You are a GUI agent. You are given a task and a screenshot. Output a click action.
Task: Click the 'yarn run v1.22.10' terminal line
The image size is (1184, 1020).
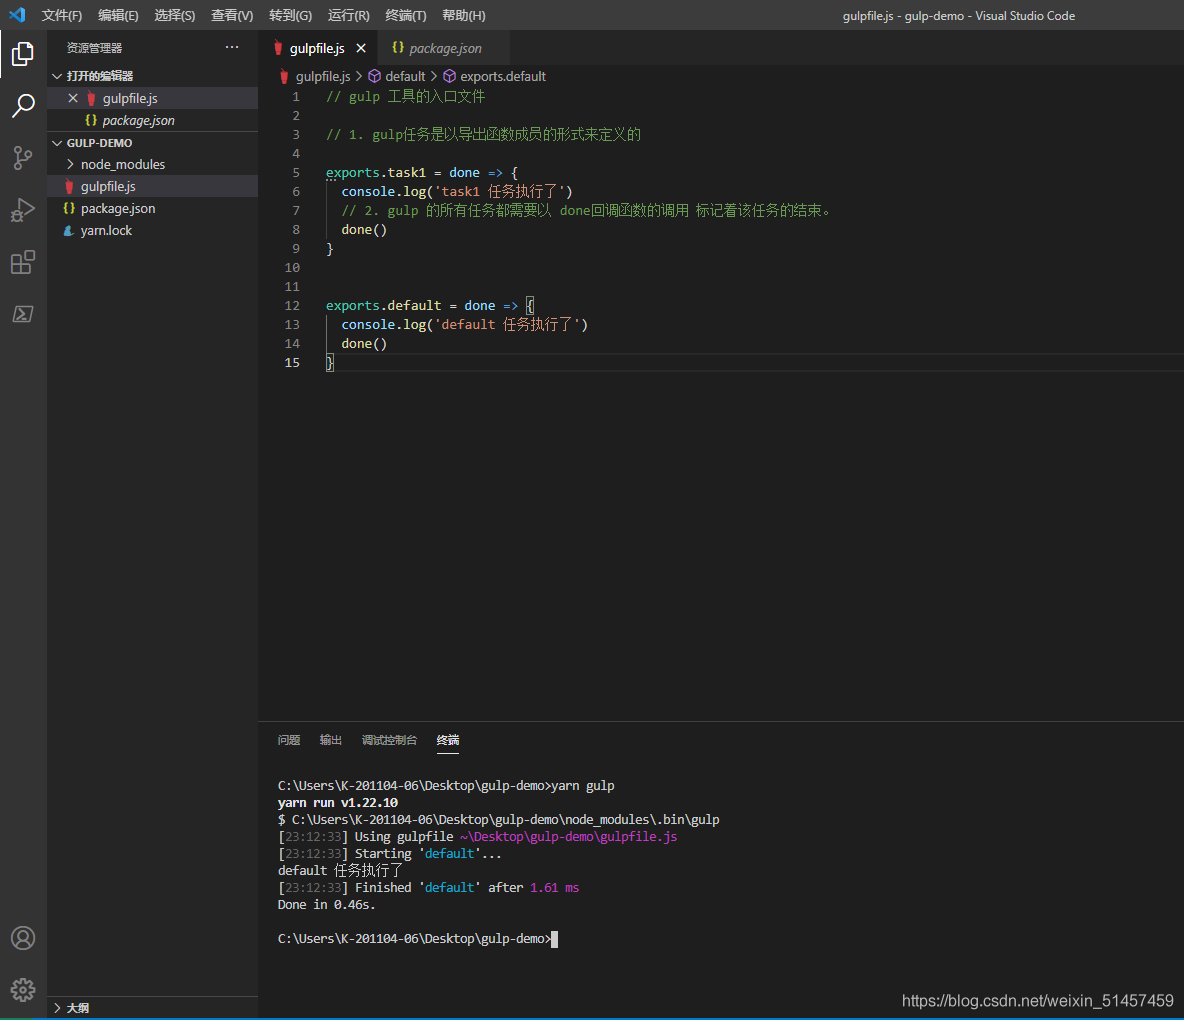(x=338, y=803)
